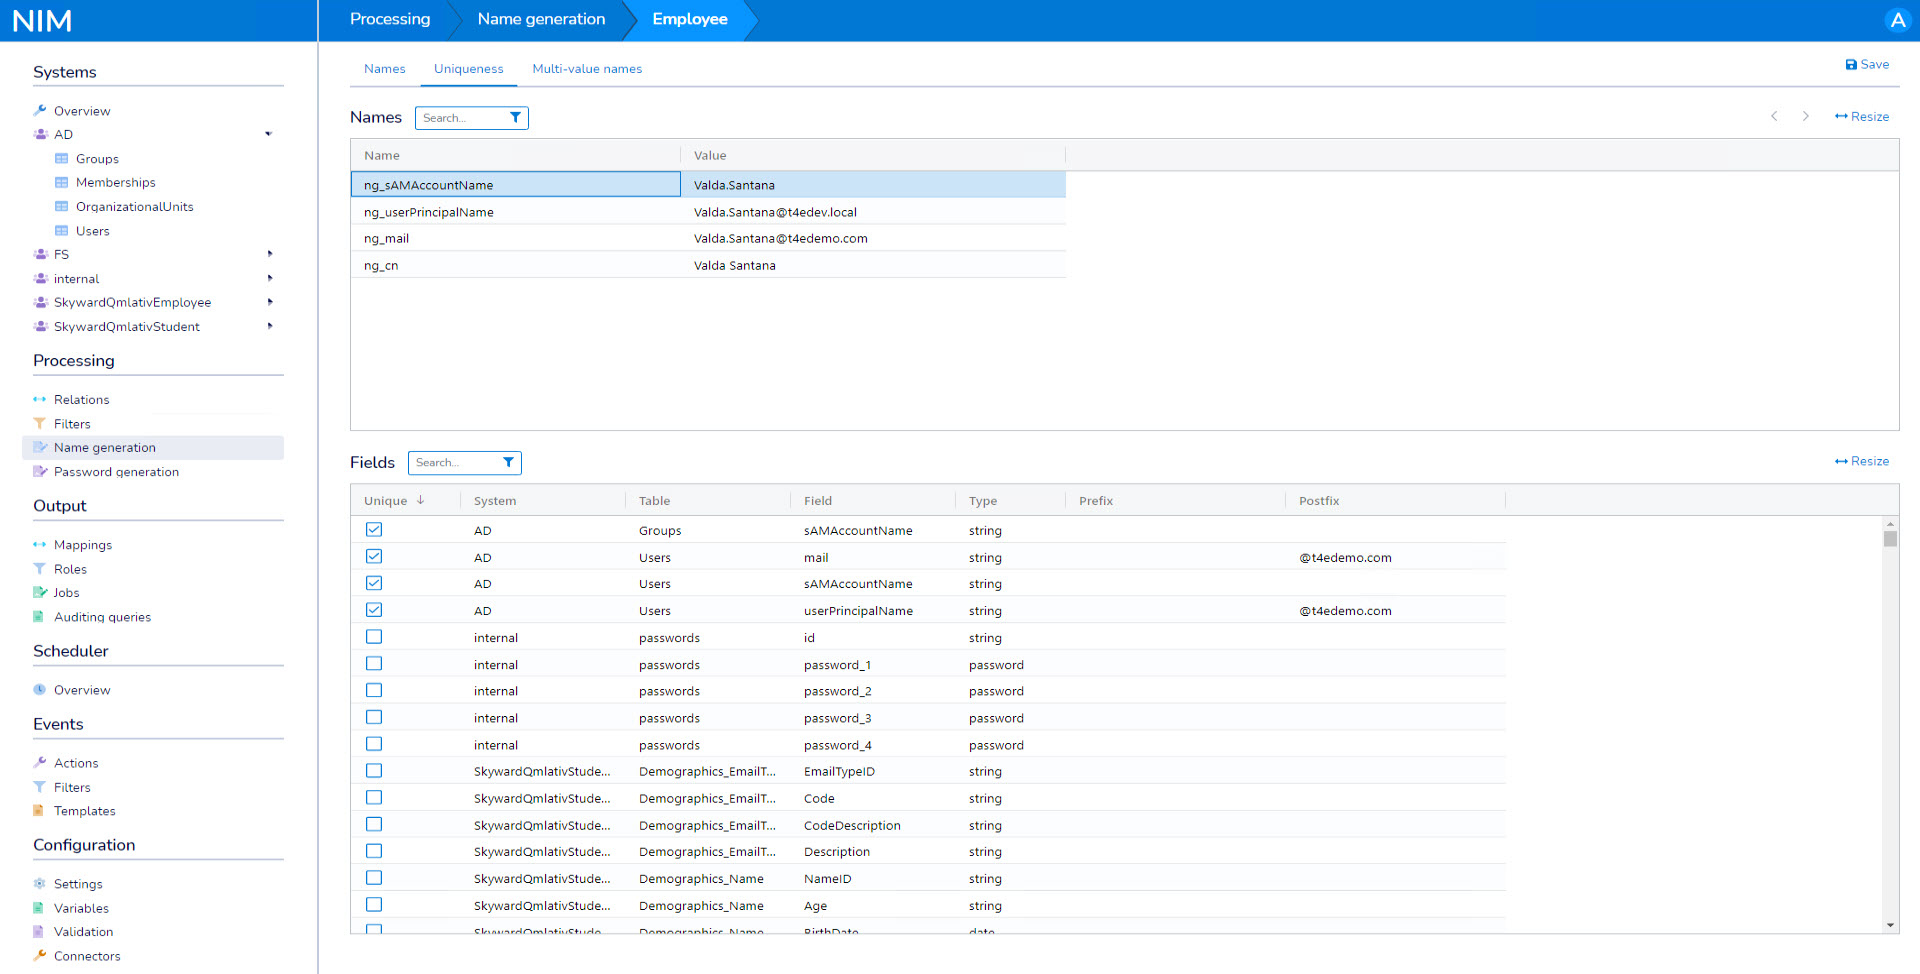Image resolution: width=1920 pixels, height=974 pixels.
Task: Click Resize for the Fields table
Action: [x=1862, y=461]
